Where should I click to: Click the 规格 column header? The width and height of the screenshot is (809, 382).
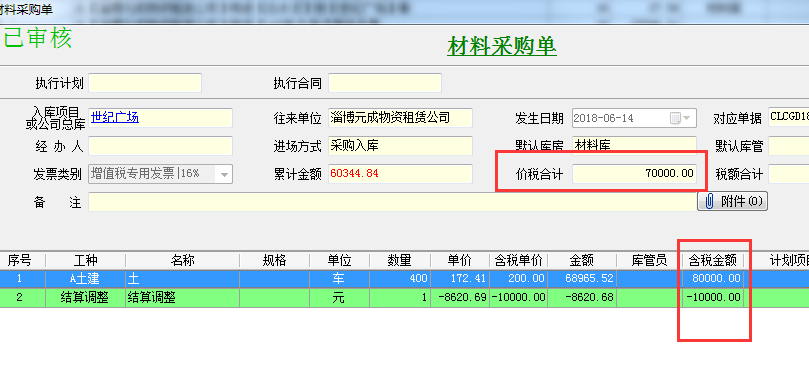tap(274, 260)
